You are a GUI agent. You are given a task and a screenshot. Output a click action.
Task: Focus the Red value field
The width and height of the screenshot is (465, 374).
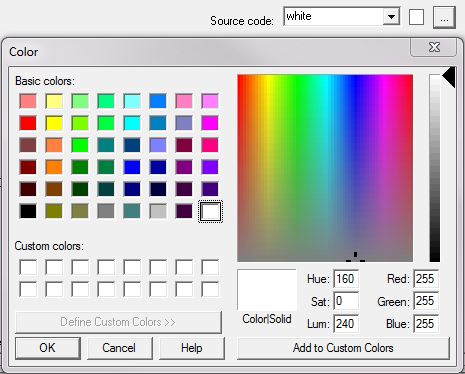click(426, 279)
